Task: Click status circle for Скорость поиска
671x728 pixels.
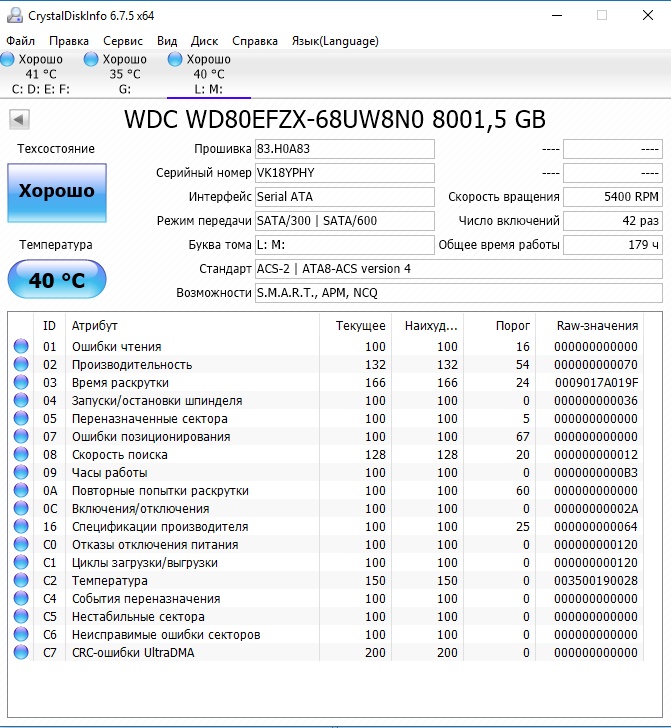Action: pos(20,454)
